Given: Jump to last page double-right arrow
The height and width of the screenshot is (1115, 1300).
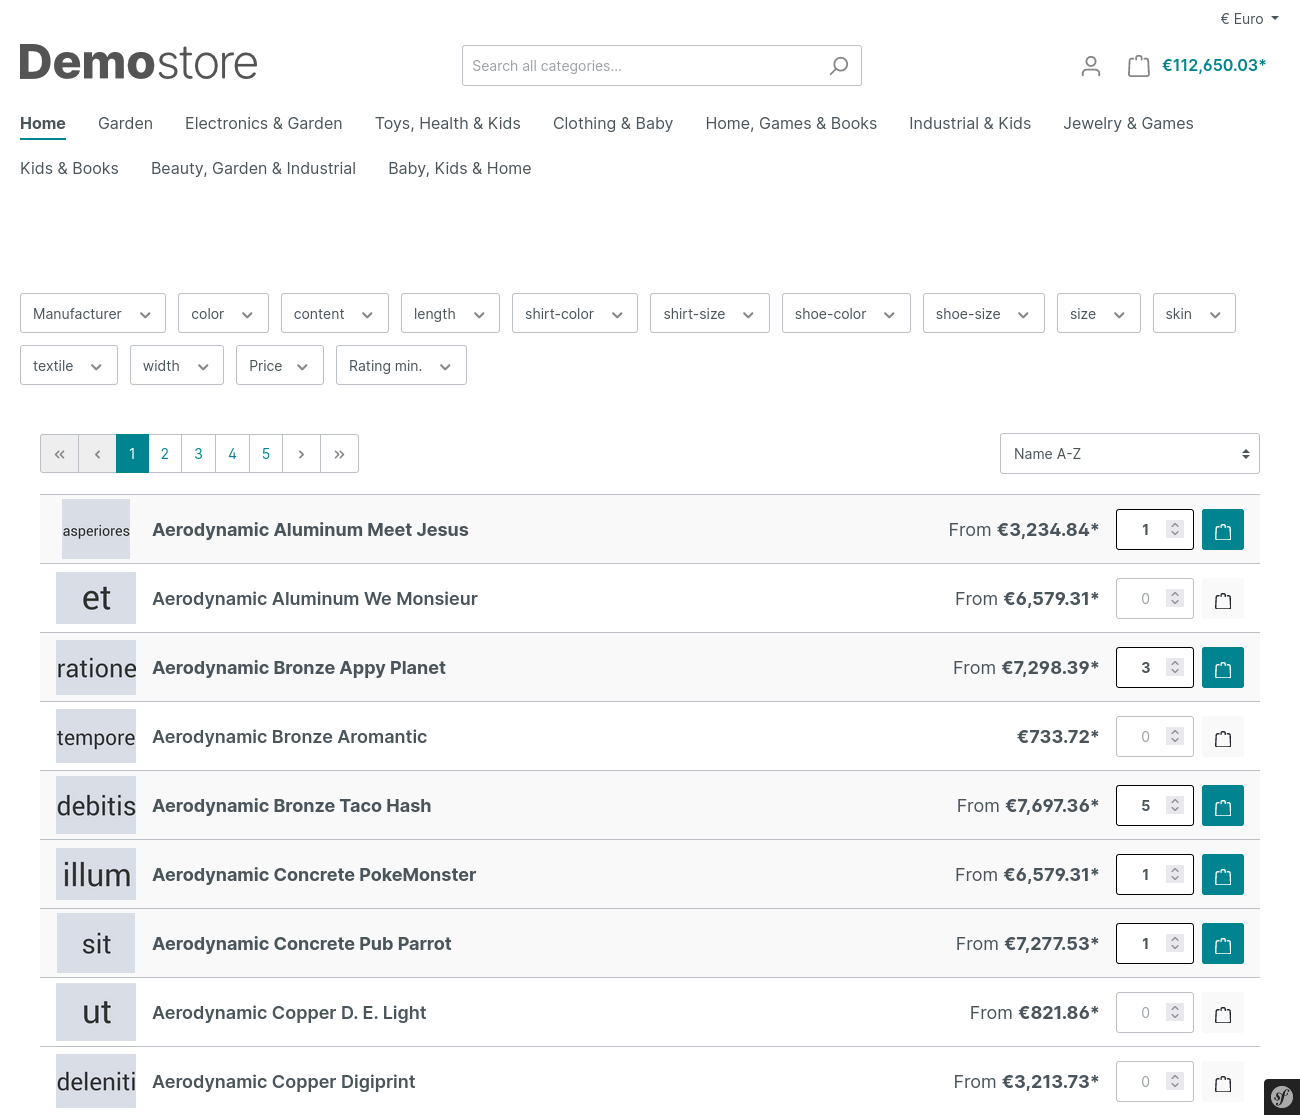Looking at the screenshot, I should point(339,453).
